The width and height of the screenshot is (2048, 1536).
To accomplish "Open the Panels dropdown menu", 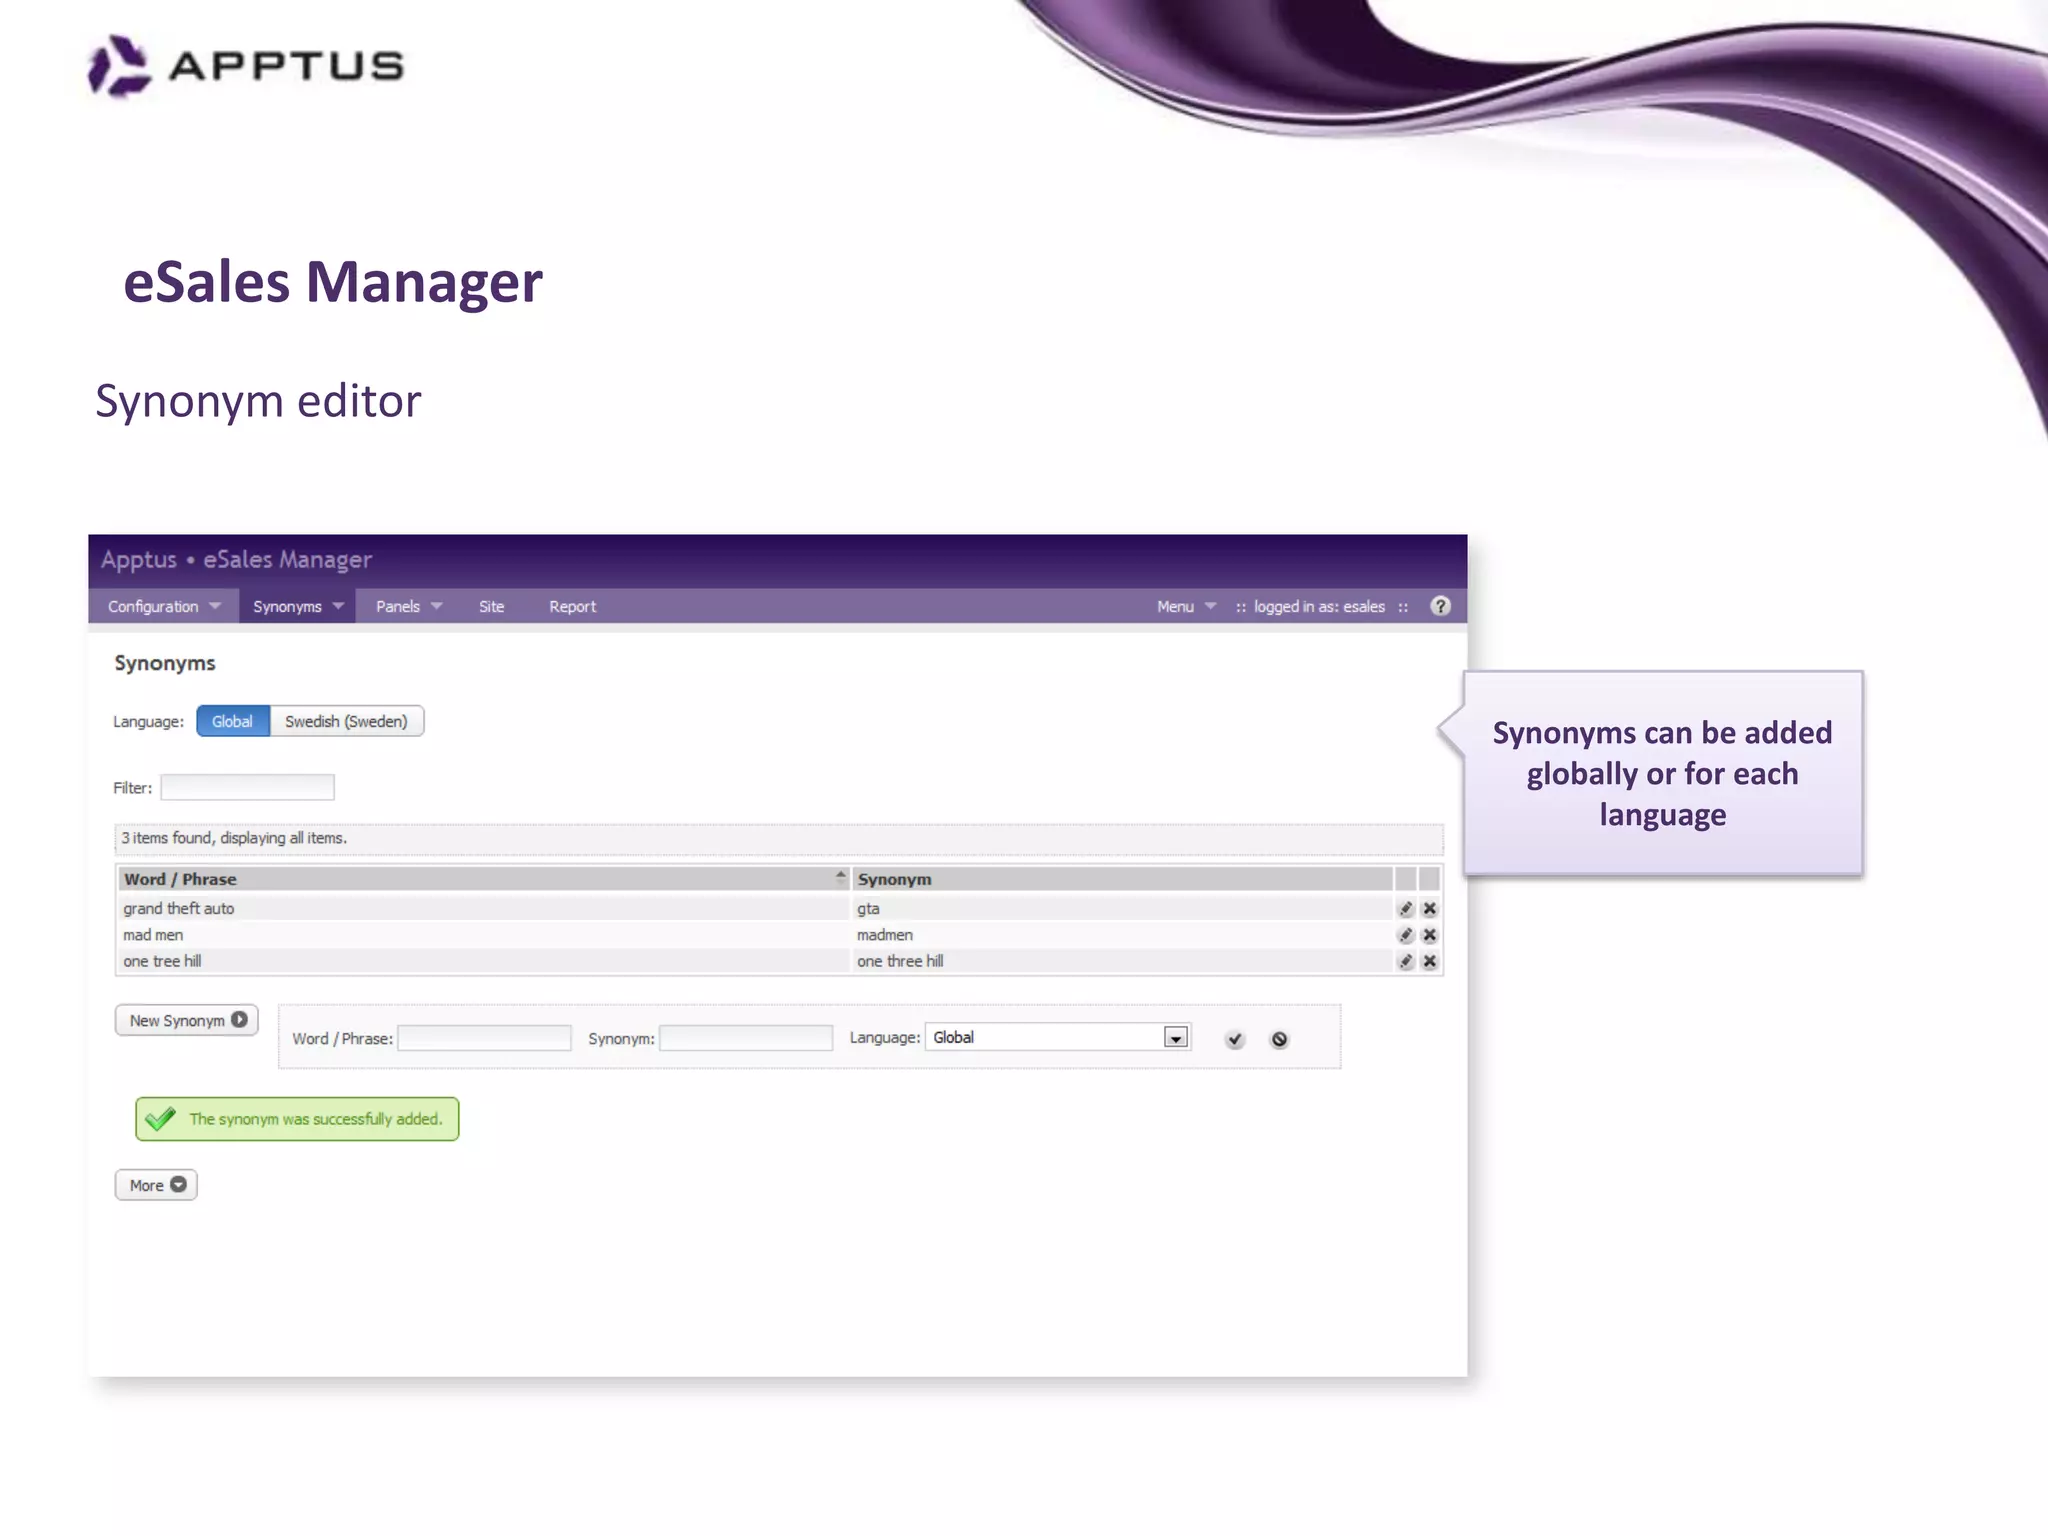I will tap(408, 606).
